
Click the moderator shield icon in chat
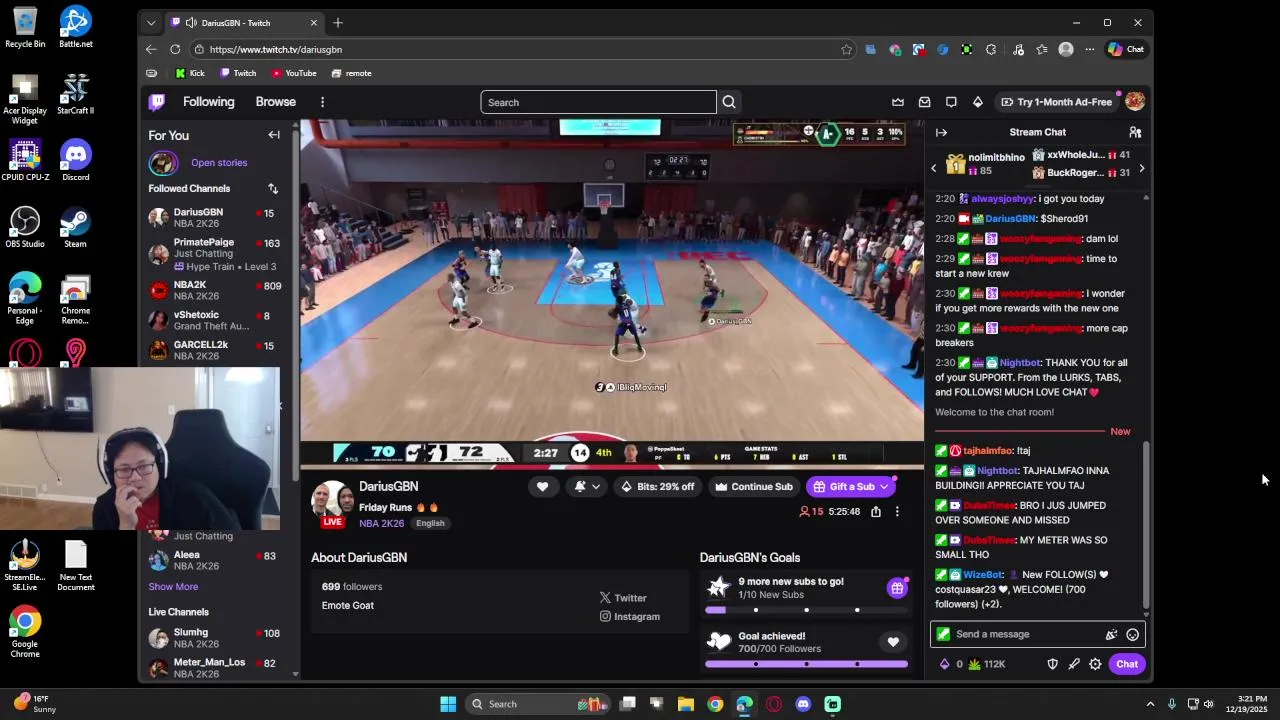(1052, 664)
